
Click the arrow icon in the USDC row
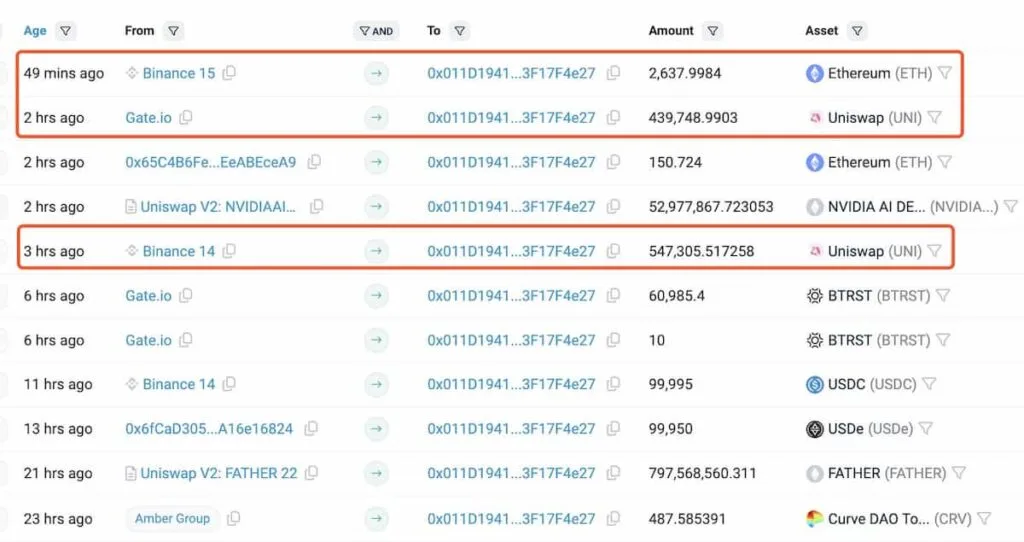376,384
